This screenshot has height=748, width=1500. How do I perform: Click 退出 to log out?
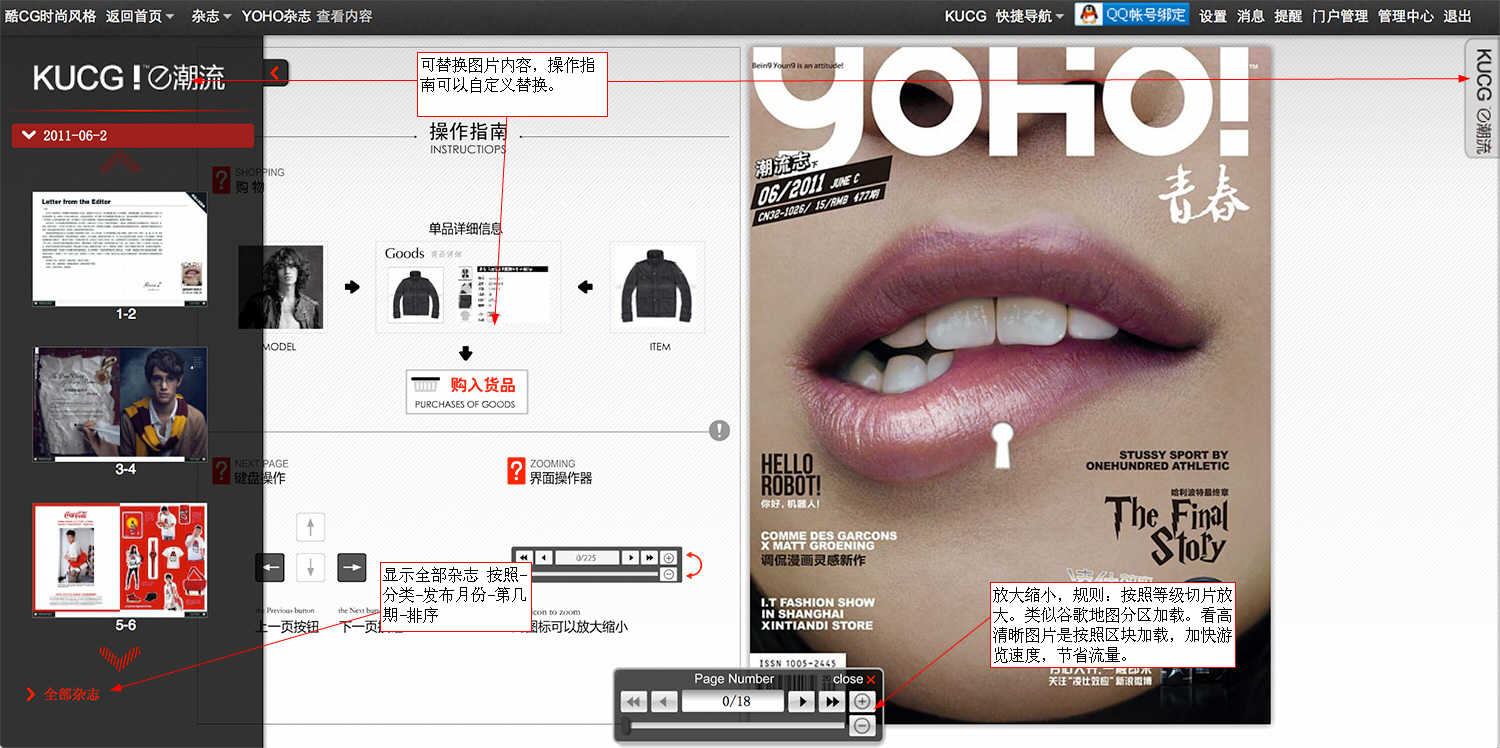pyautogui.click(x=1457, y=16)
